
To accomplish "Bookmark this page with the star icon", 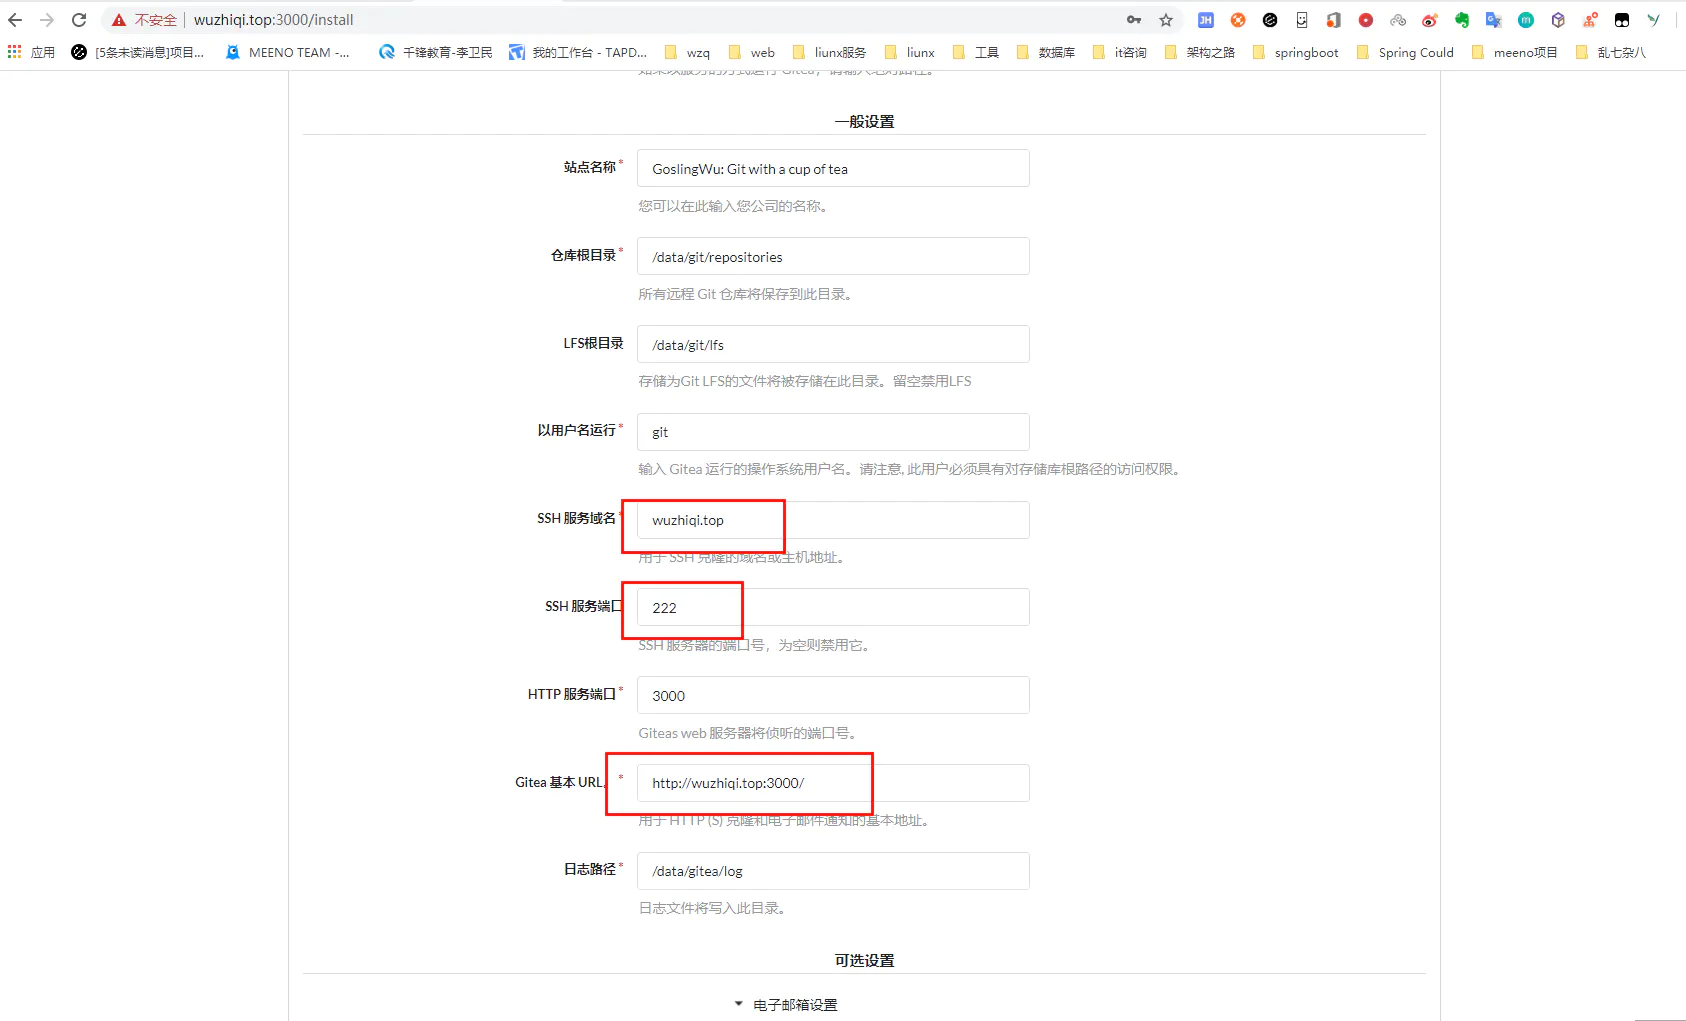I will [1166, 20].
